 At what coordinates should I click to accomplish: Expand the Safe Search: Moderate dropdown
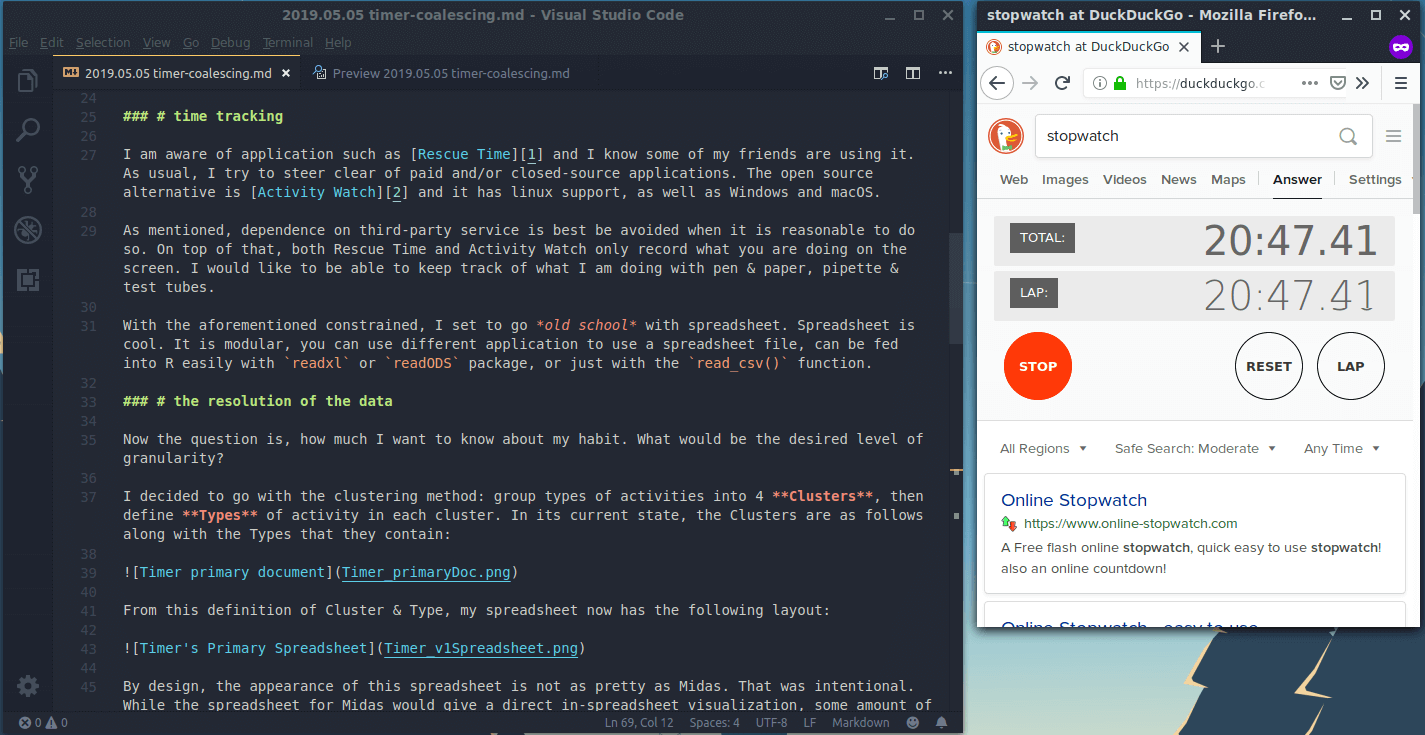tap(1195, 449)
